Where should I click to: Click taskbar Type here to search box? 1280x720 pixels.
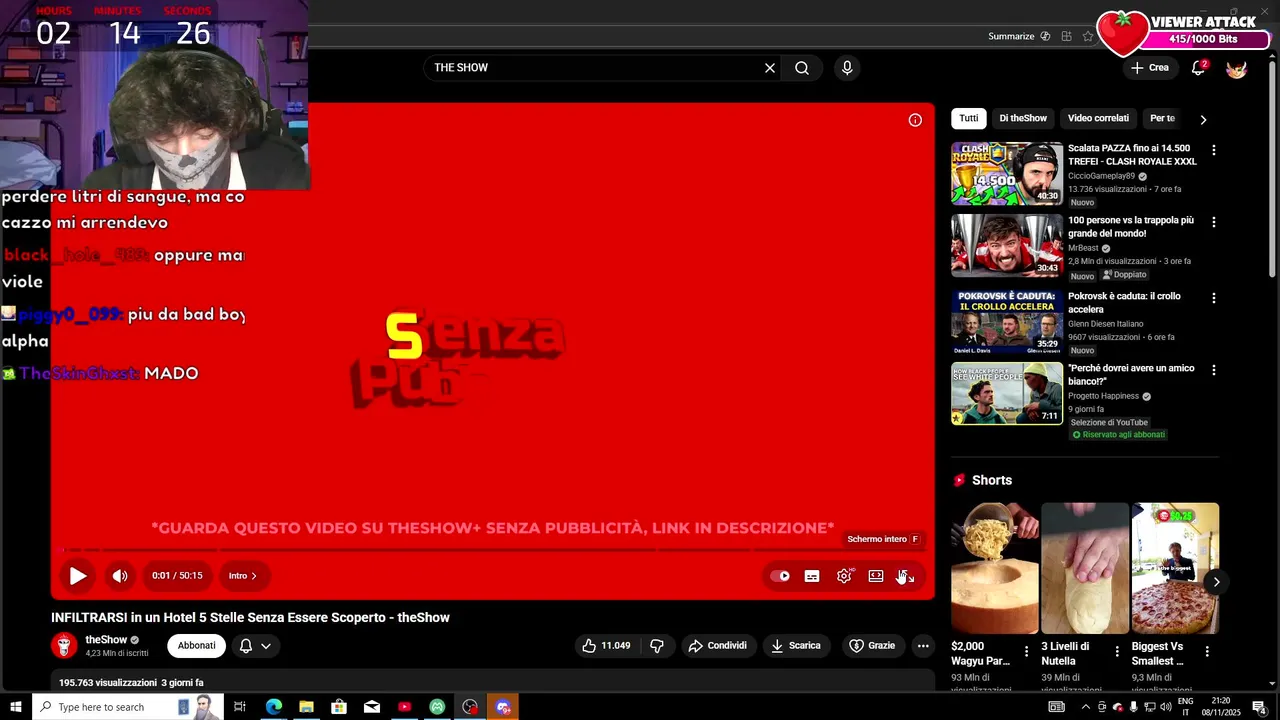coord(128,707)
